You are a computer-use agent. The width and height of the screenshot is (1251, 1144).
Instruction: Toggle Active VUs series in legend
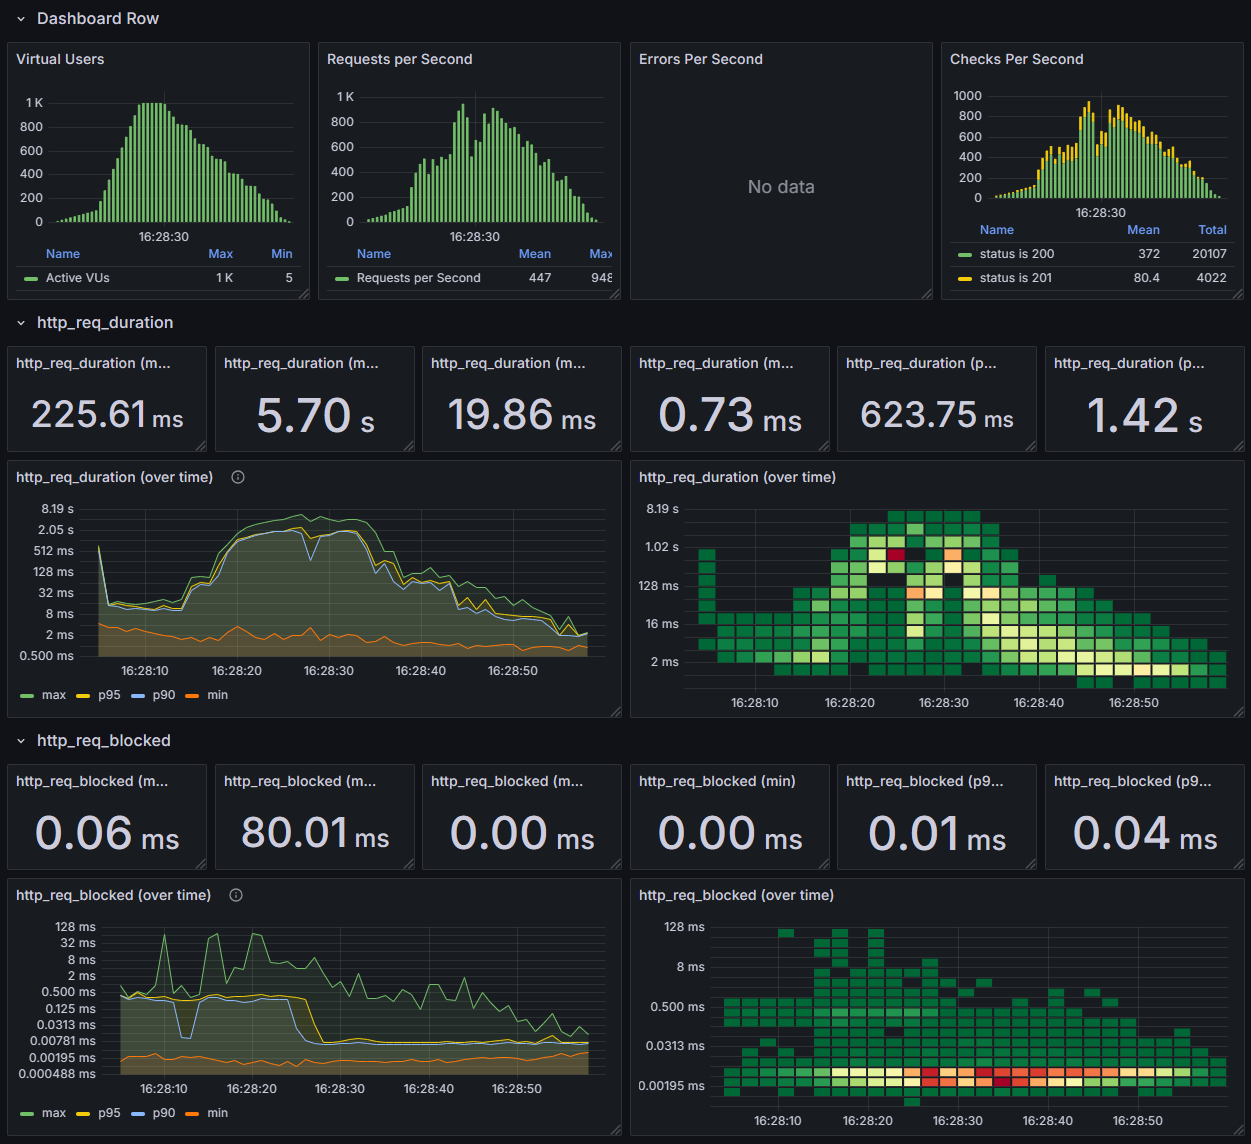78,278
